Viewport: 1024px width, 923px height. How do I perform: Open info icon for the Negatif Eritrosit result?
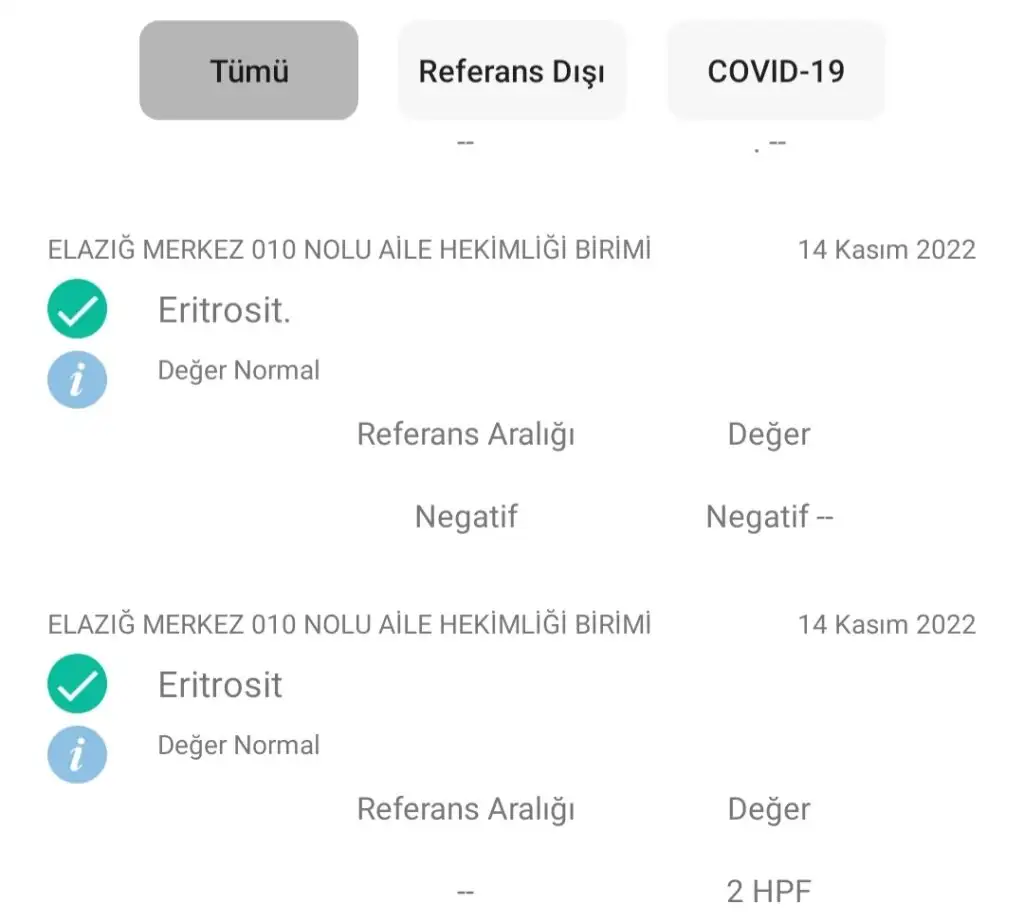77,380
